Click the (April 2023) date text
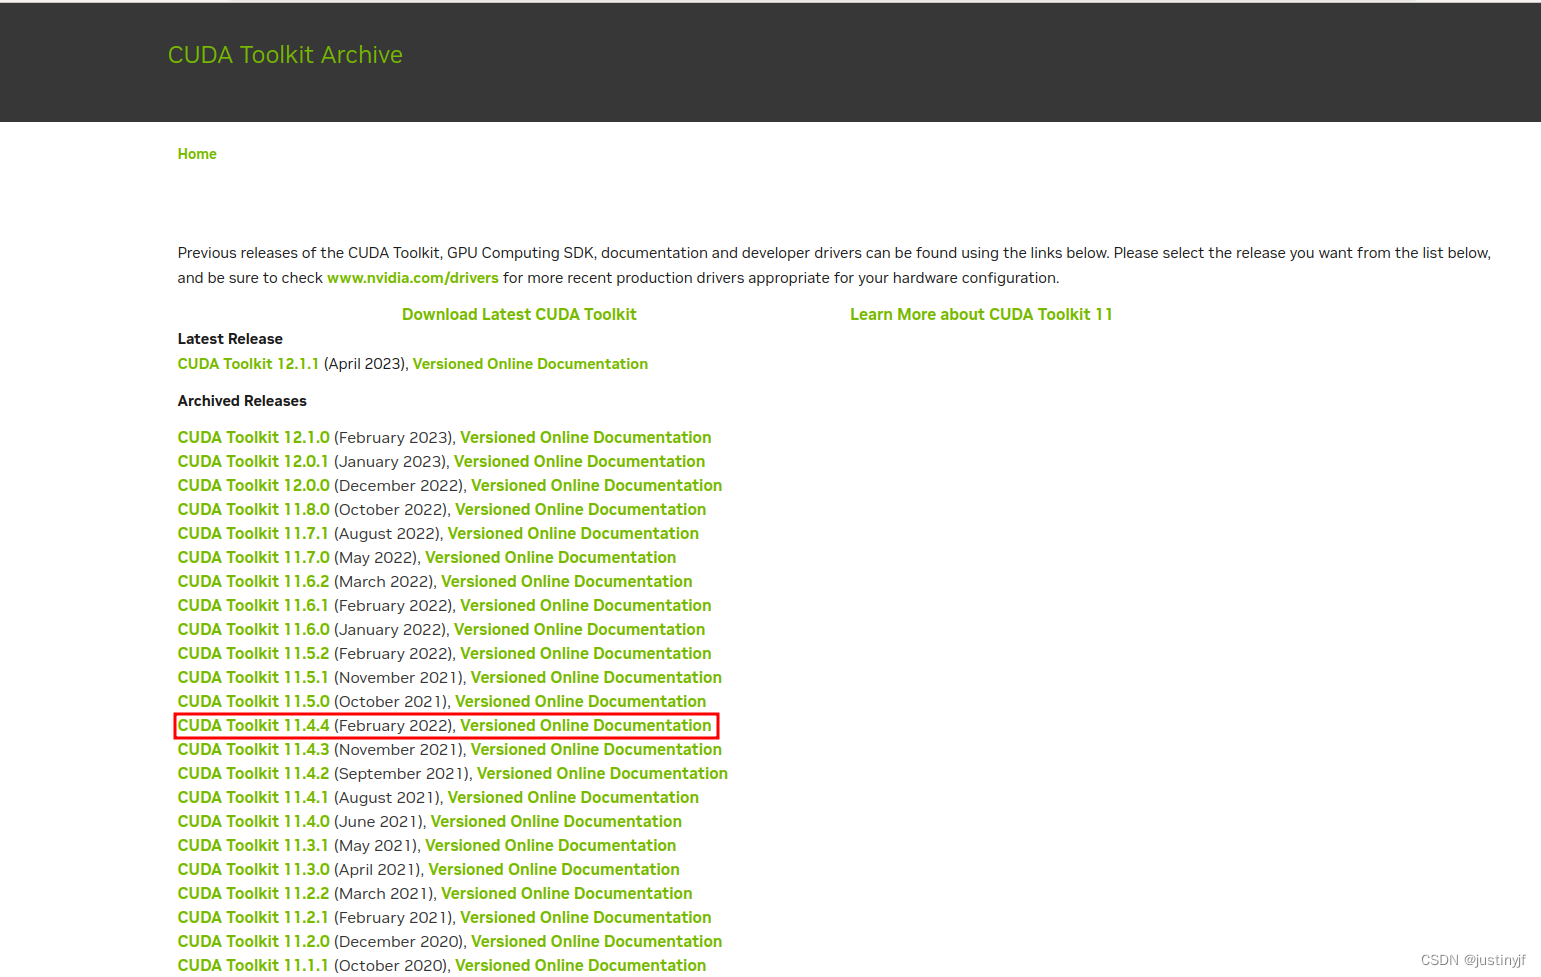This screenshot has height=977, width=1541. pyautogui.click(x=364, y=364)
